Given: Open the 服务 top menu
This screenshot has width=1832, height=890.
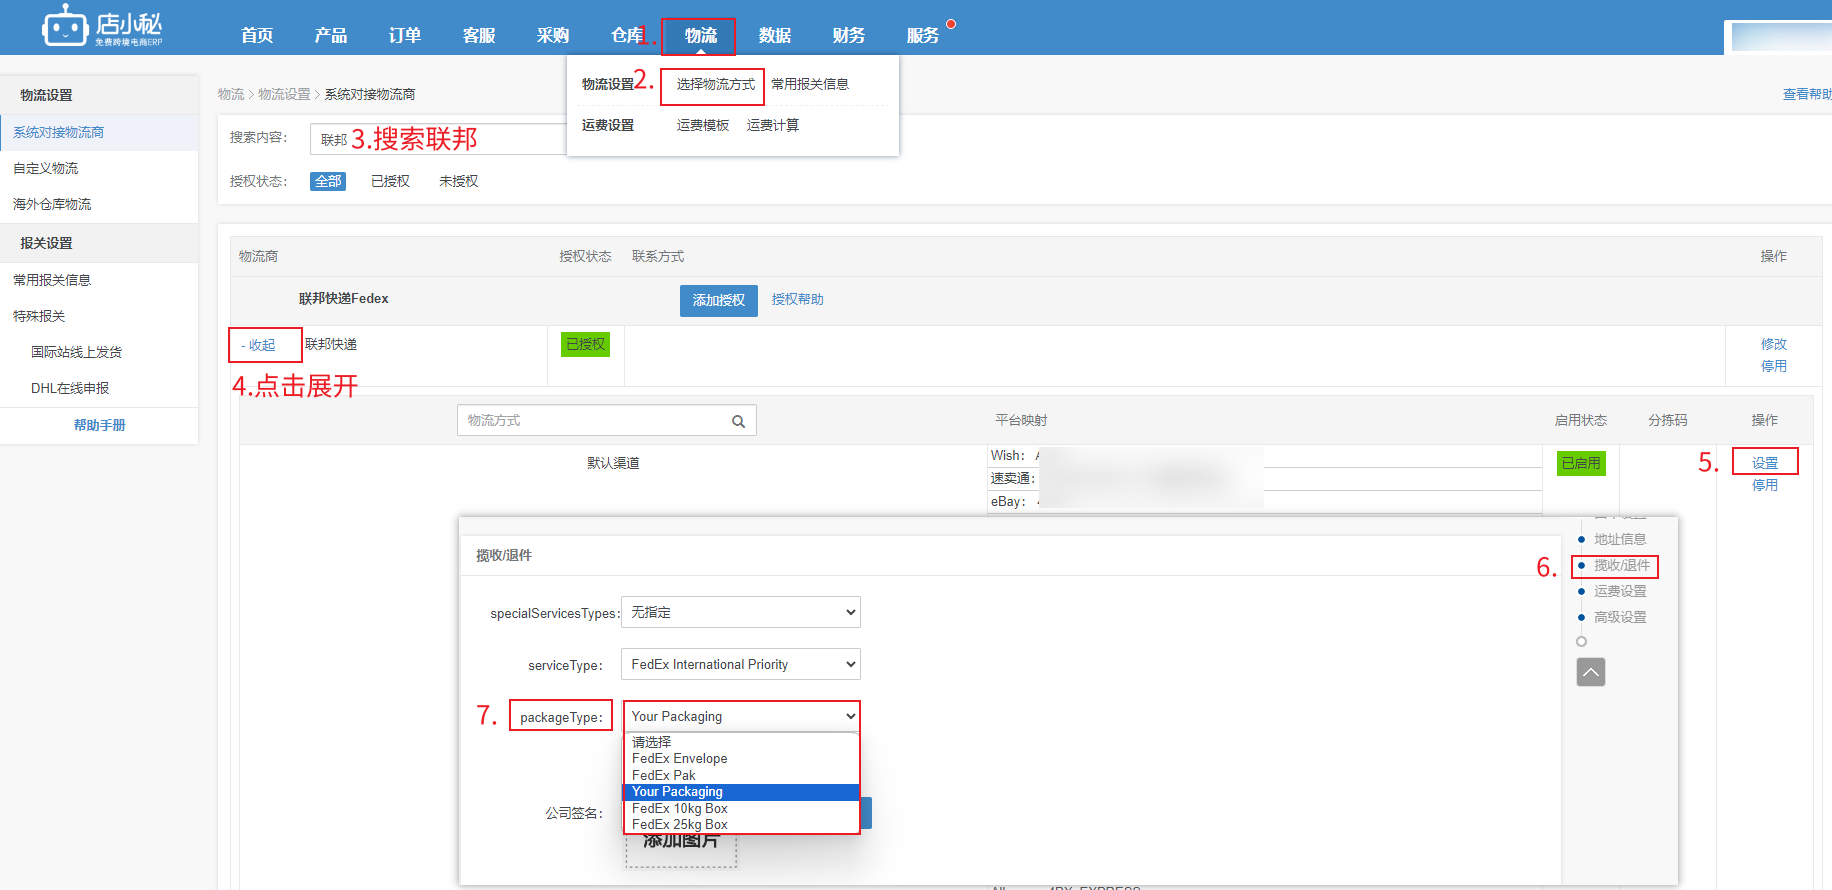Looking at the screenshot, I should pyautogui.click(x=923, y=35).
